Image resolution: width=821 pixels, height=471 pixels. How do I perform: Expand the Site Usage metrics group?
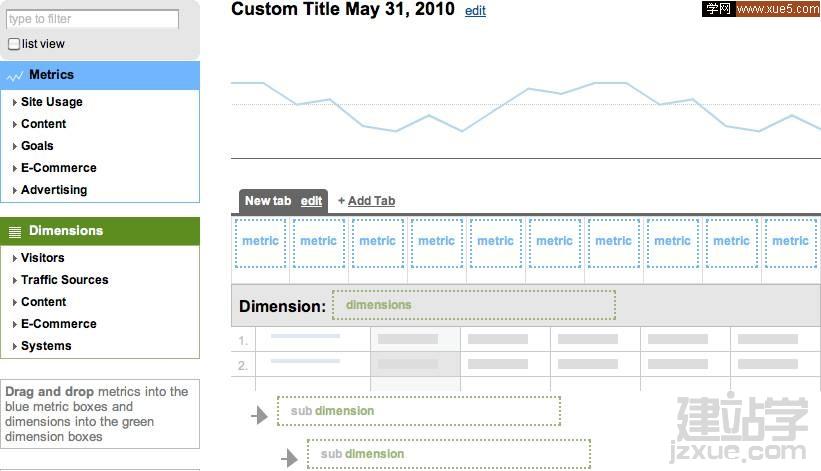(51, 102)
